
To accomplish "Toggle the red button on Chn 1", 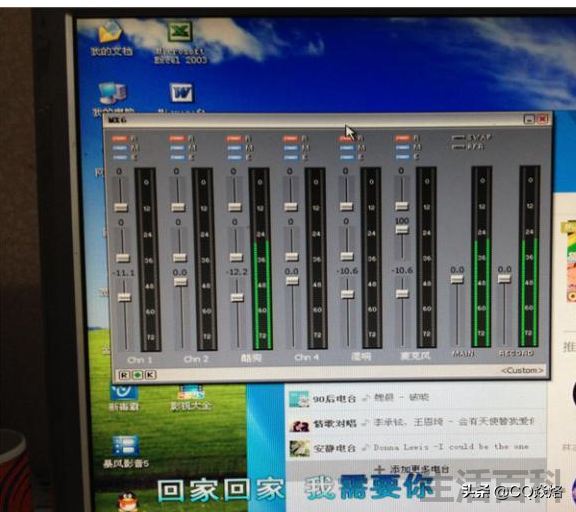I will (120, 139).
